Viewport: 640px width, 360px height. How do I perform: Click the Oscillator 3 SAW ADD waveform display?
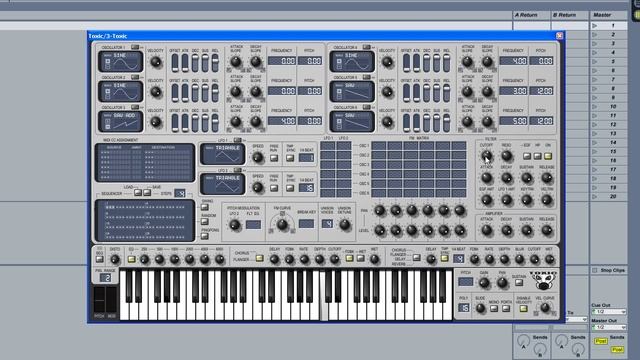click(x=121, y=121)
